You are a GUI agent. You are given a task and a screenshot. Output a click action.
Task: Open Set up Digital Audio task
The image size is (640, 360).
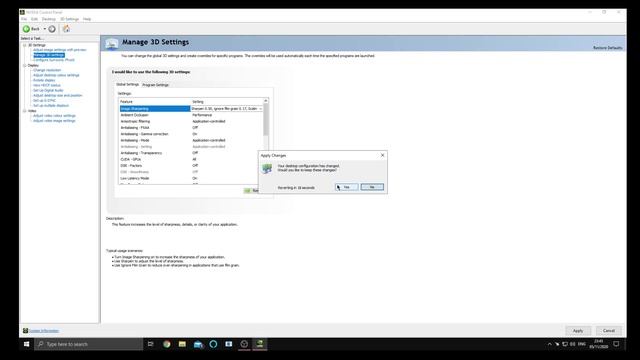click(x=48, y=90)
